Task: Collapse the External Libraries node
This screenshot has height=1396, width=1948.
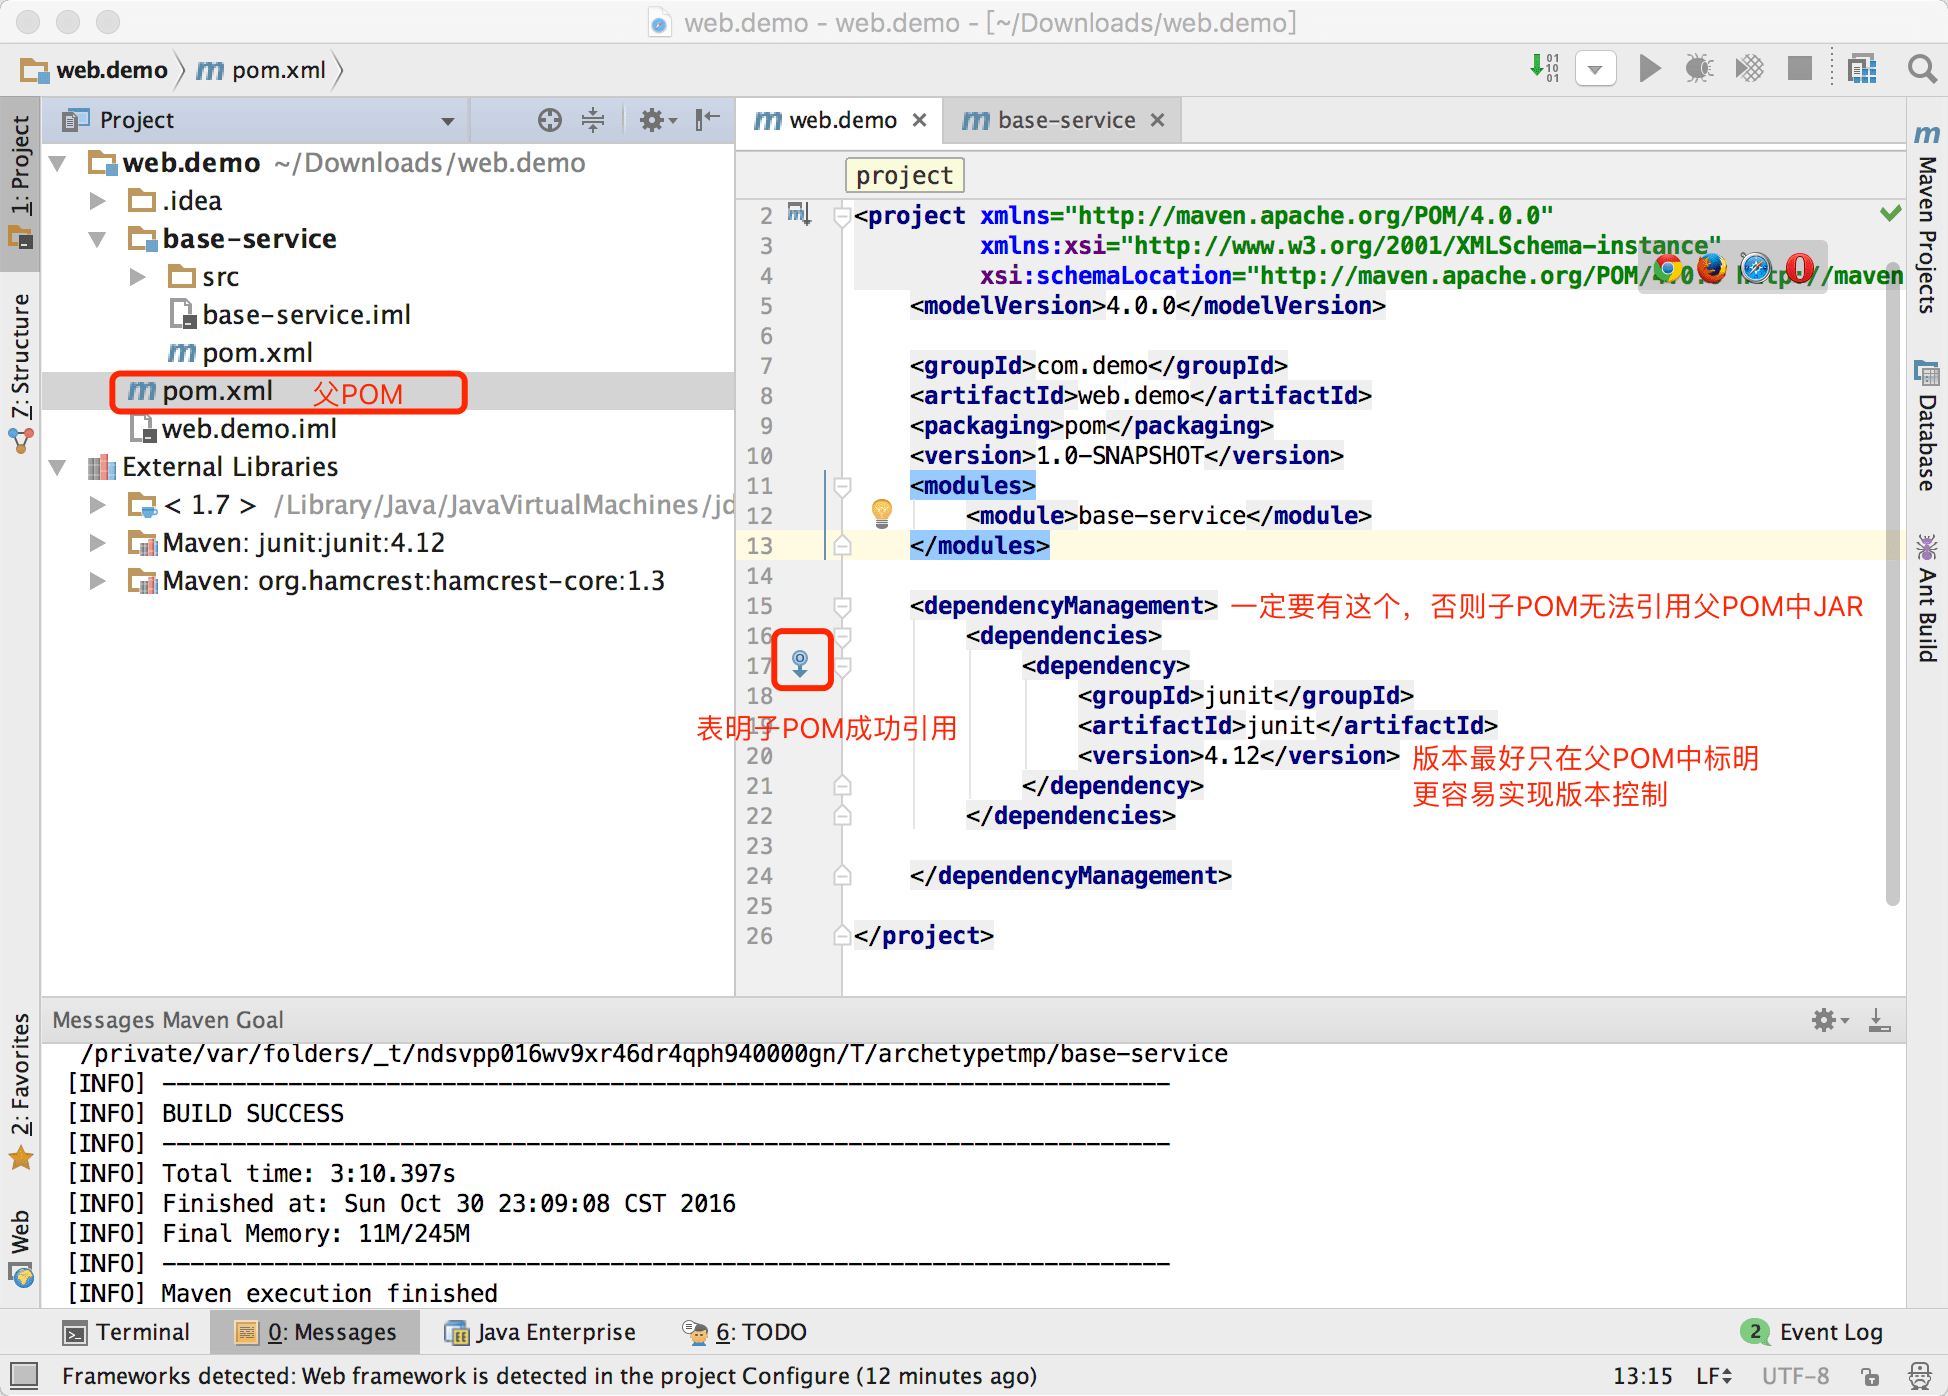Action: pos(57,466)
